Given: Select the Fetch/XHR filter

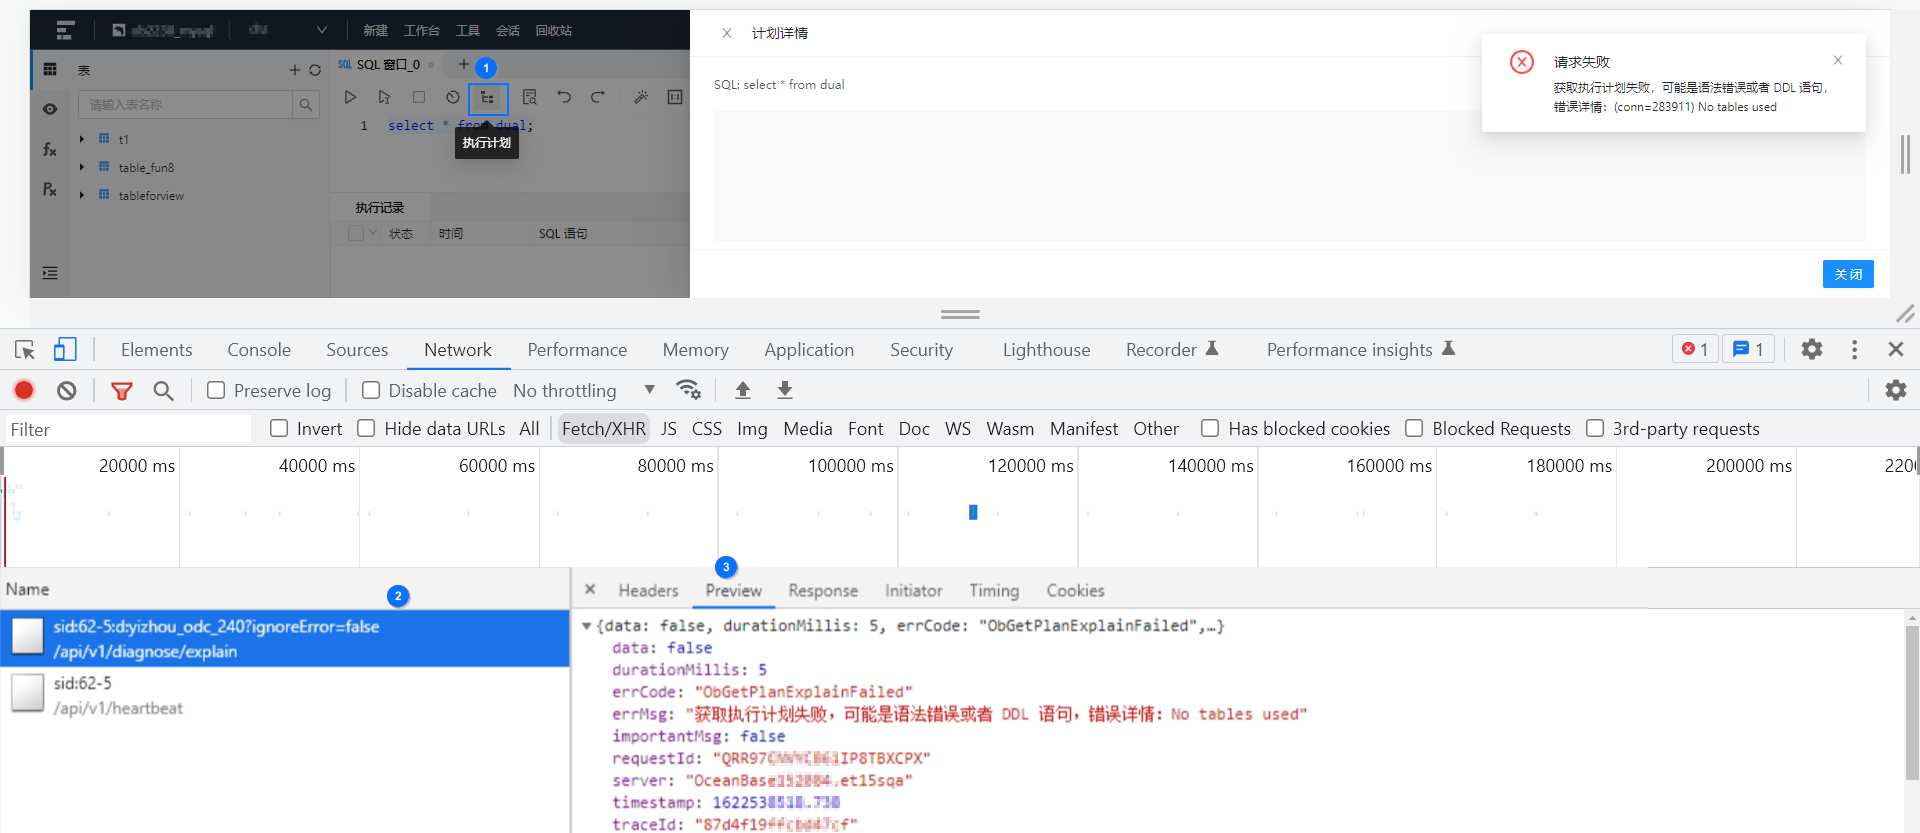Looking at the screenshot, I should (603, 428).
